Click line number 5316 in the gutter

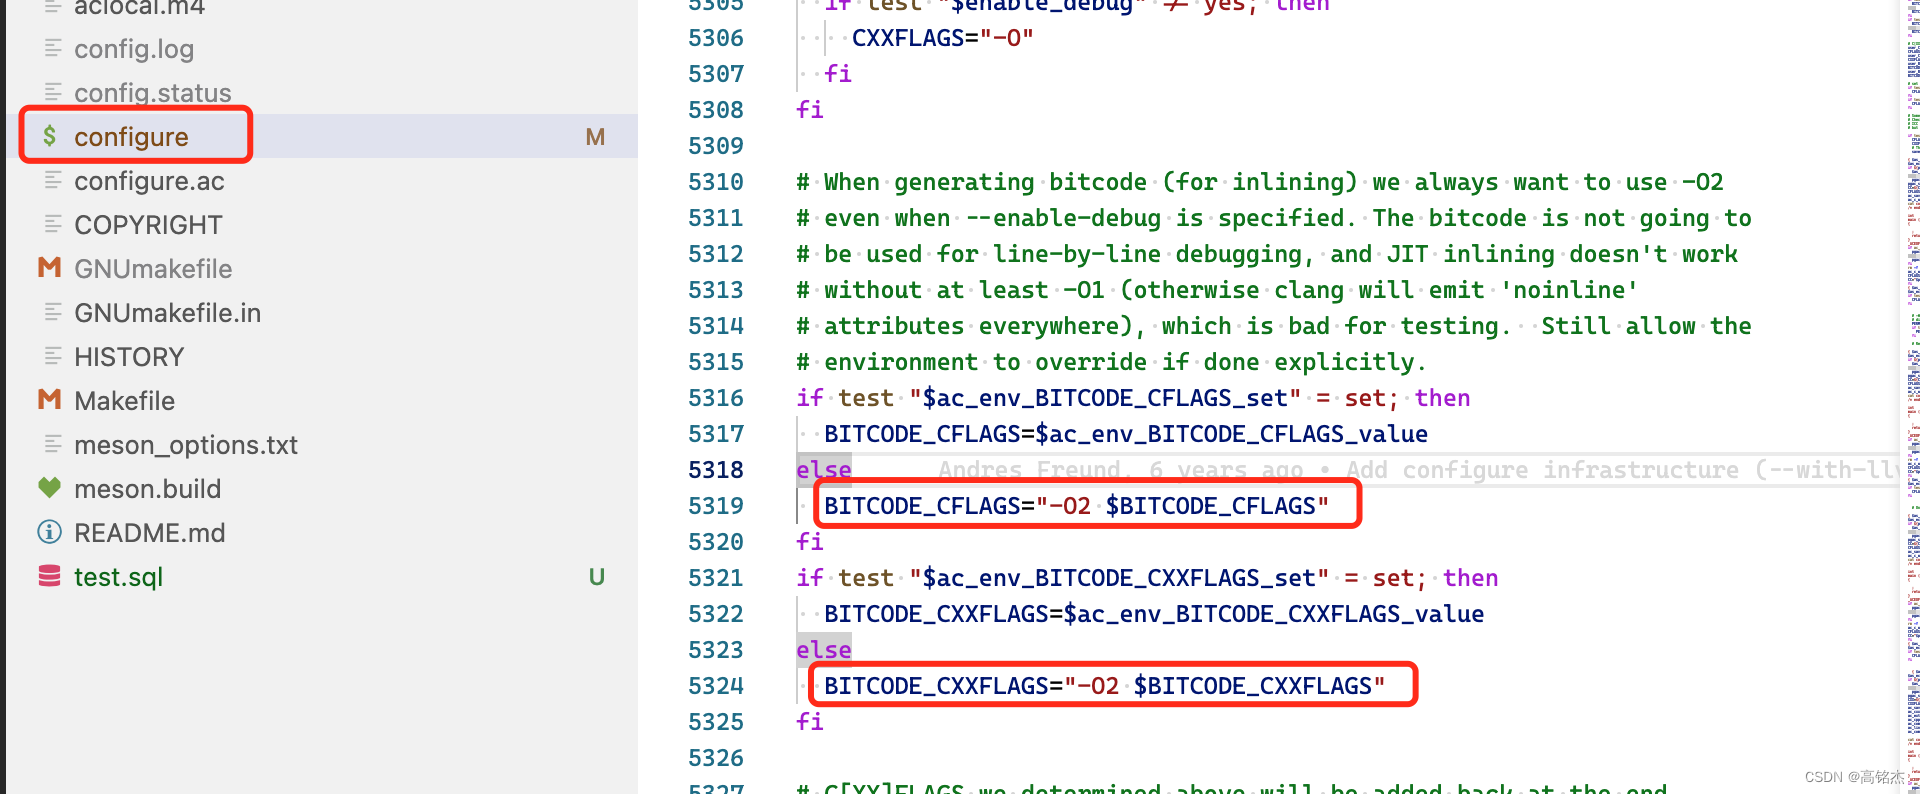tap(716, 398)
